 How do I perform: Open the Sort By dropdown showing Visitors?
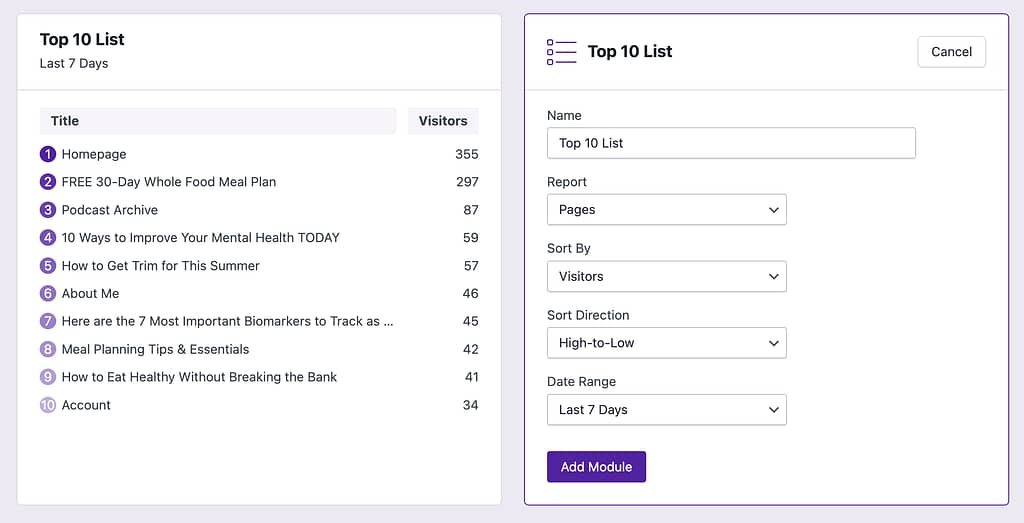pos(667,276)
